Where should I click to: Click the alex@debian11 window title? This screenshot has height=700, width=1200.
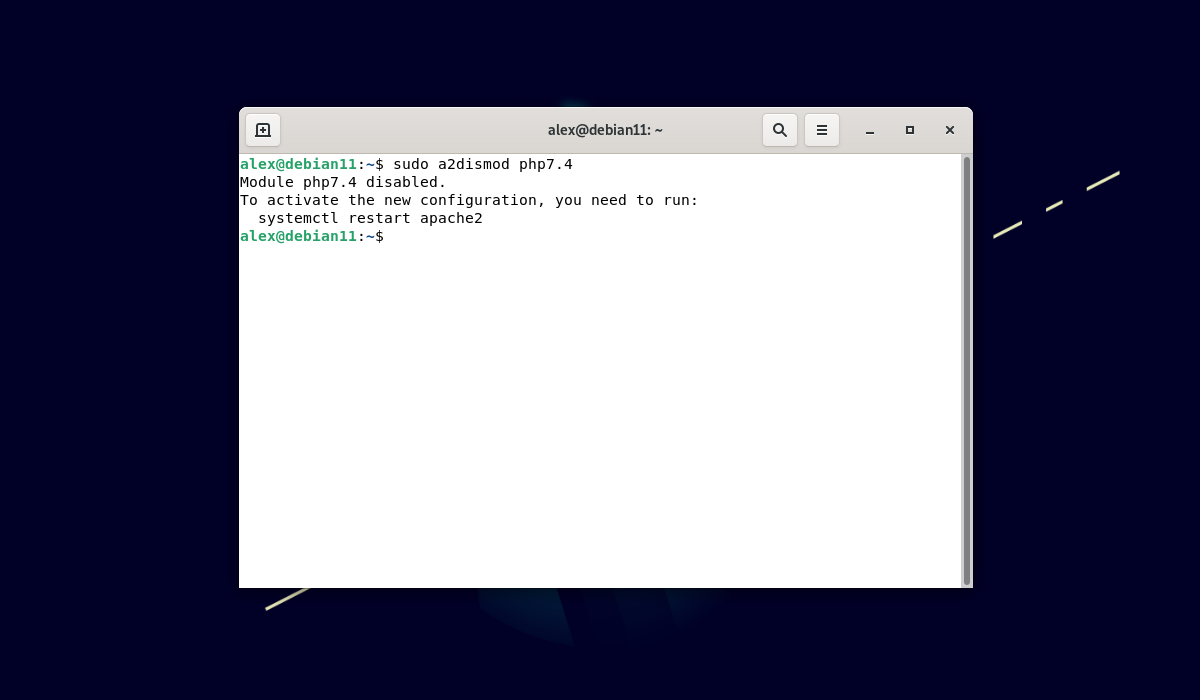[x=605, y=130]
